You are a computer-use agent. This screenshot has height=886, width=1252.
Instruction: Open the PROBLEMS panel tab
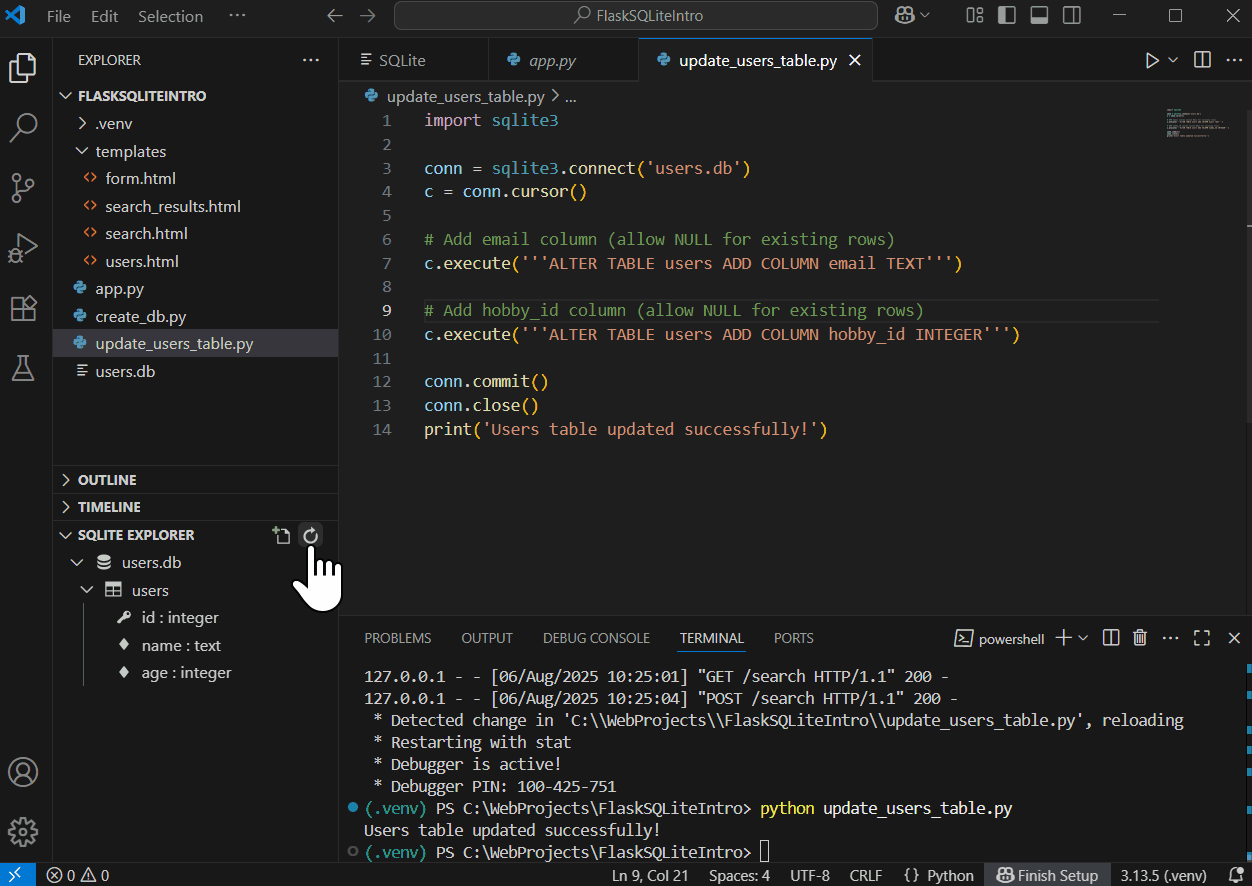point(397,638)
